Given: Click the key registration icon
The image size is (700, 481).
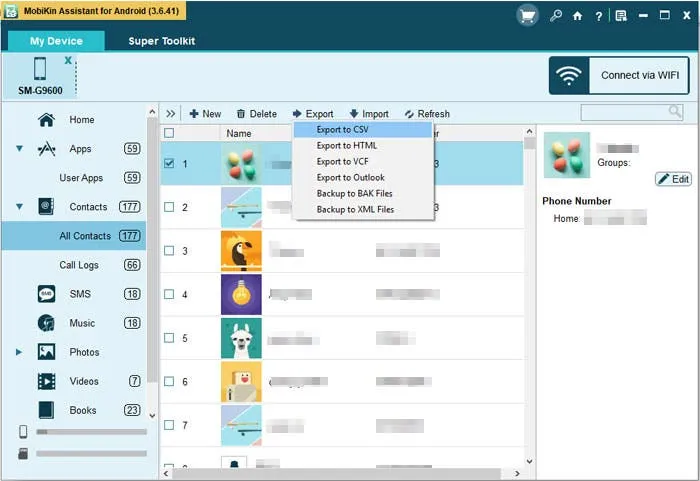Looking at the screenshot, I should (x=556, y=16).
